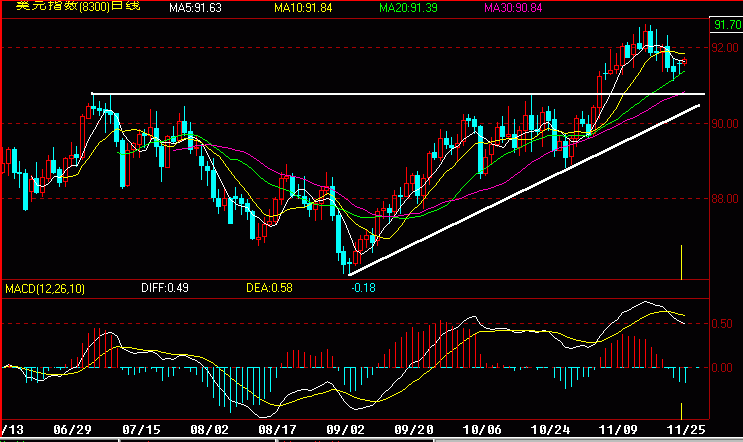Click the 88.00 price axis label

725,199
